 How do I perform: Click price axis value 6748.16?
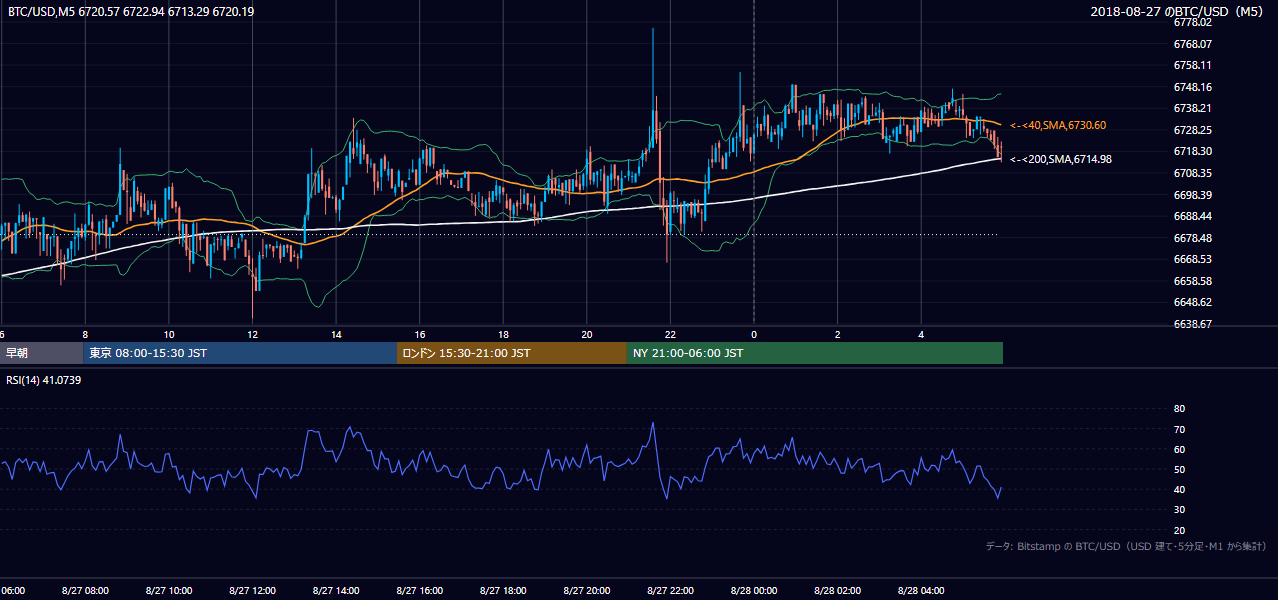1192,87
